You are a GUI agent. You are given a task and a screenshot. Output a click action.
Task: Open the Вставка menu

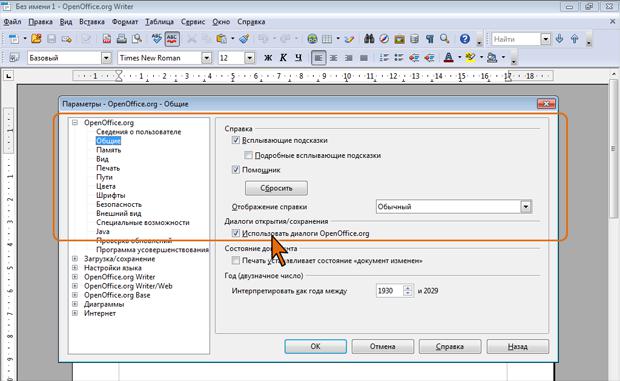pyautogui.click(x=92, y=22)
